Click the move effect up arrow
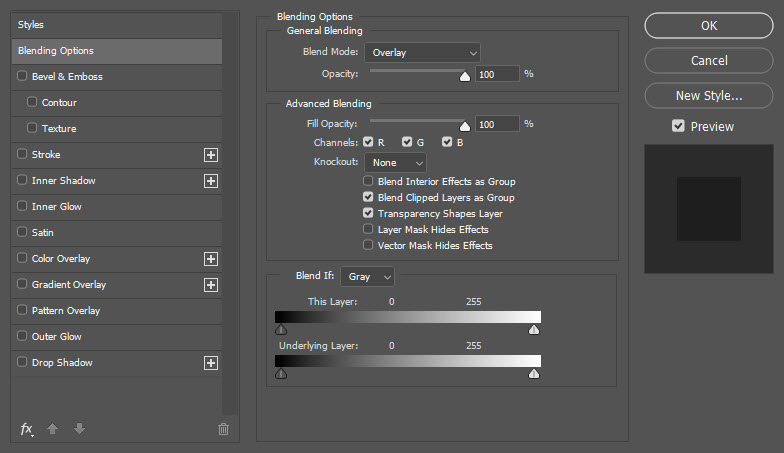784x453 pixels. pyautogui.click(x=53, y=429)
